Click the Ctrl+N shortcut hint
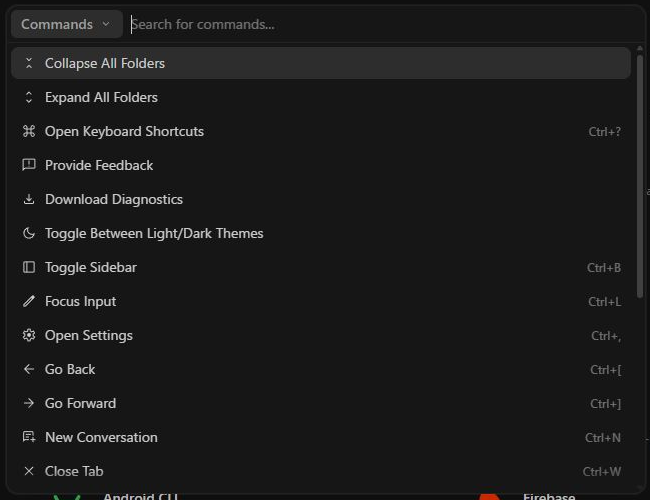Screen dimensions: 650x500 pos(603,438)
